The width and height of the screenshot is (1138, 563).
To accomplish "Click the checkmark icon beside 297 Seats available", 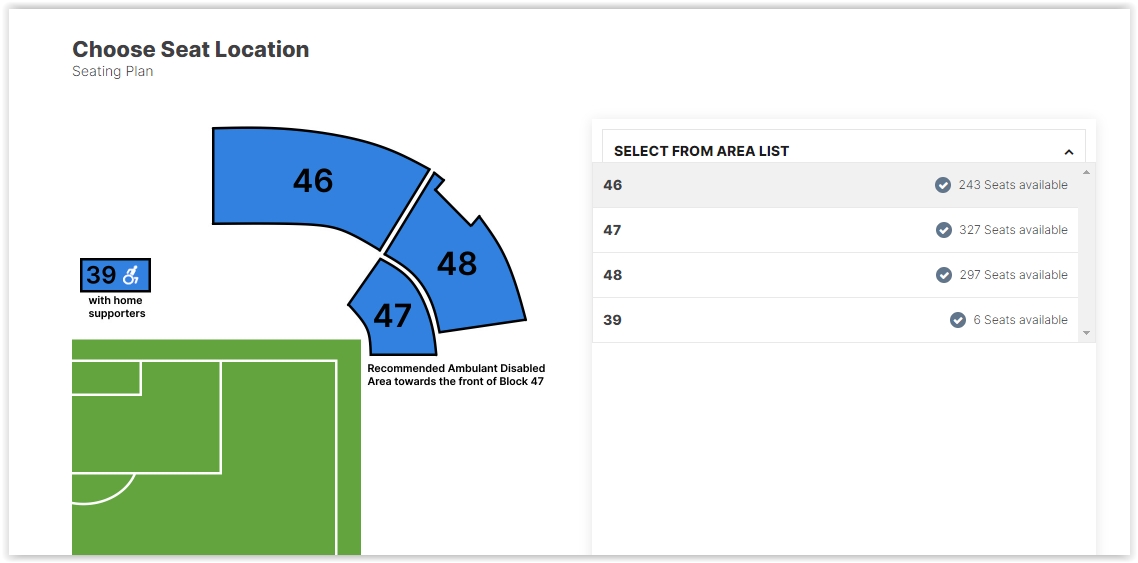I will click(943, 275).
